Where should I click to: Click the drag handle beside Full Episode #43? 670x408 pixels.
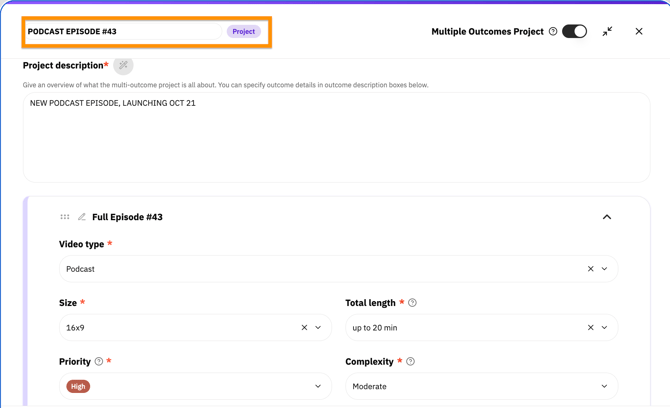tap(65, 217)
